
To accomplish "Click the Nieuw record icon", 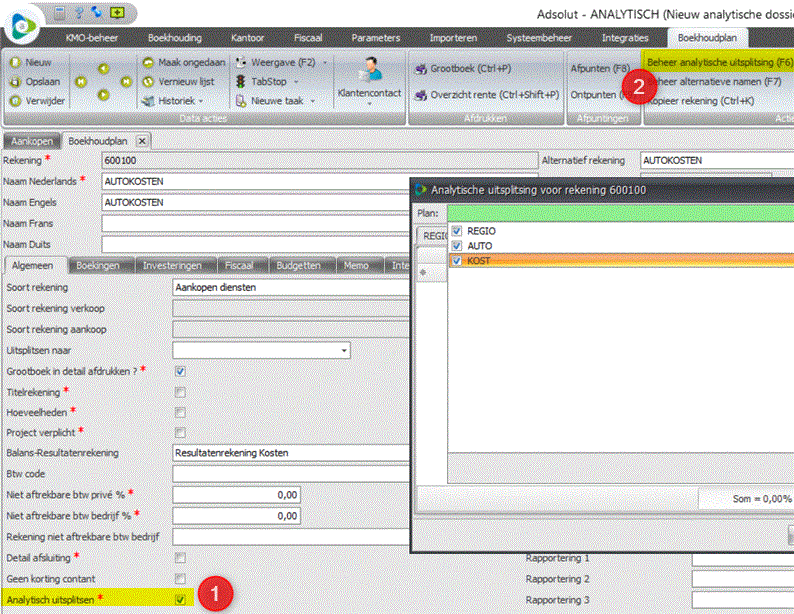I will click(x=15, y=61).
